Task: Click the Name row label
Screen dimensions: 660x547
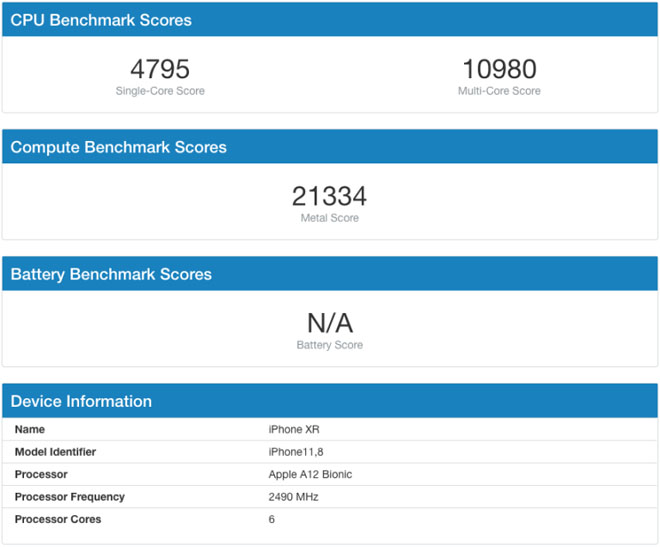Action: coord(30,429)
